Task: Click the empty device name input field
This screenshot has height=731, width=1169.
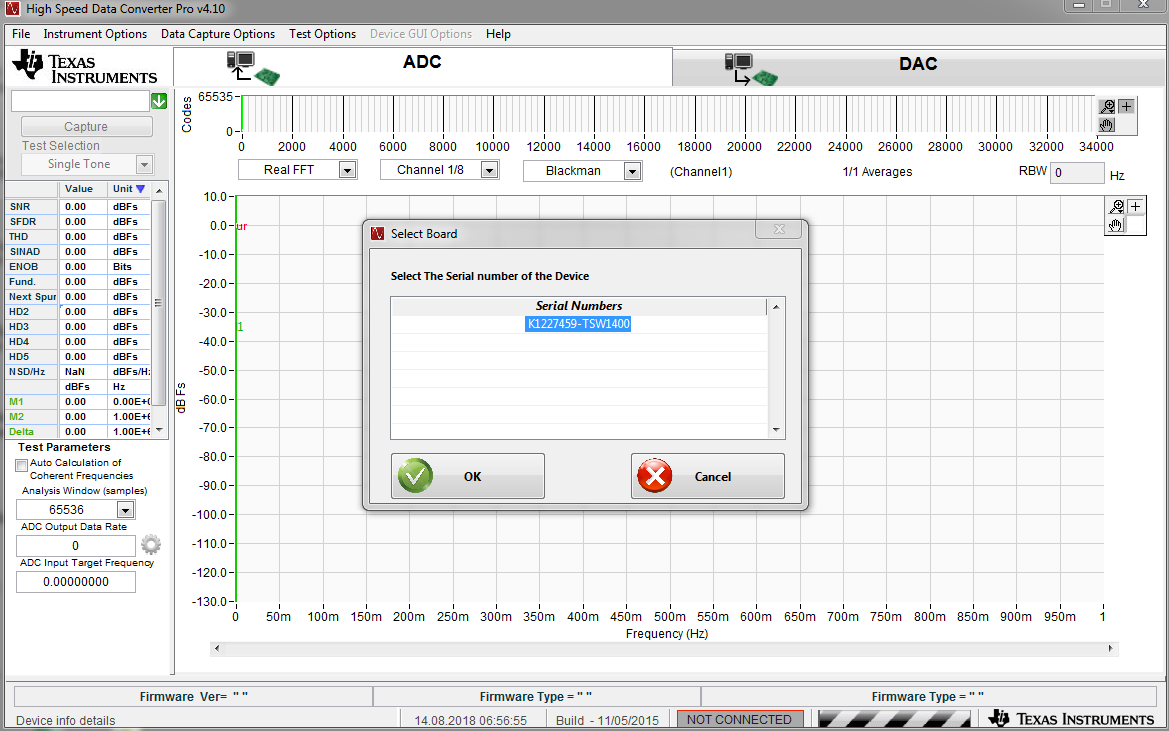Action: click(81, 101)
